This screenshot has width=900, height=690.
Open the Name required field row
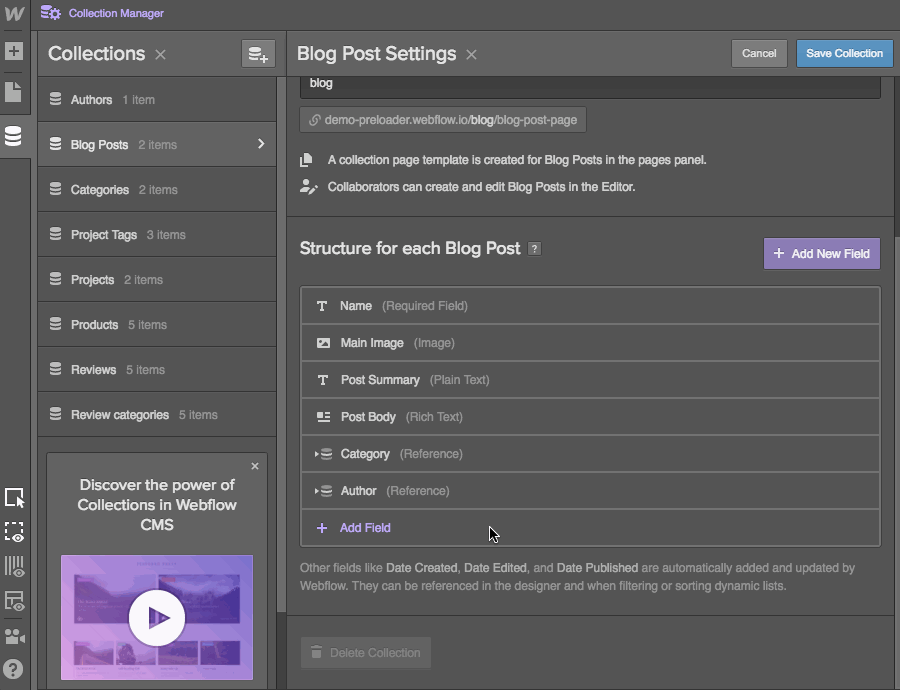click(590, 306)
